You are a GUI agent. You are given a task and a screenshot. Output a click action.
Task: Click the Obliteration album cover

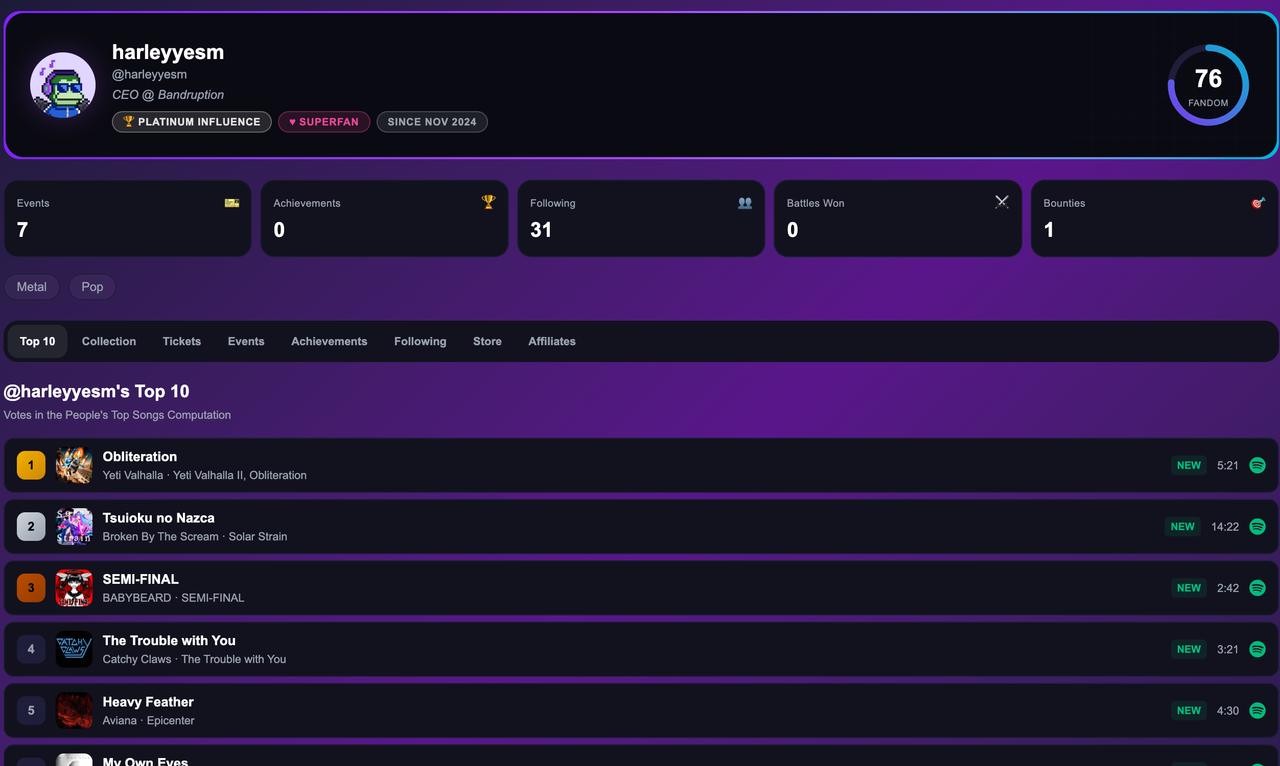pyautogui.click(x=75, y=465)
